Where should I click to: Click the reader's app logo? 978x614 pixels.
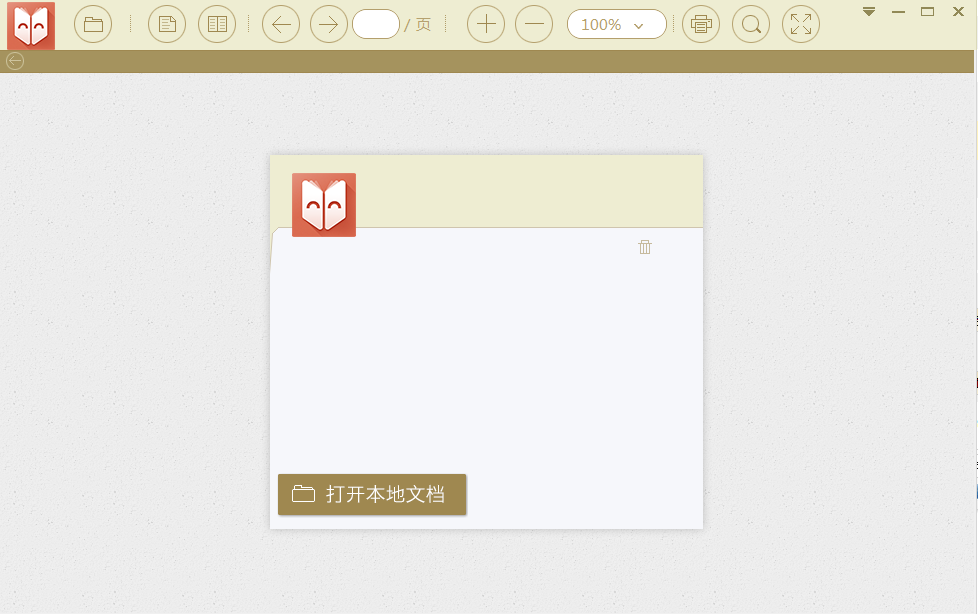coord(30,25)
